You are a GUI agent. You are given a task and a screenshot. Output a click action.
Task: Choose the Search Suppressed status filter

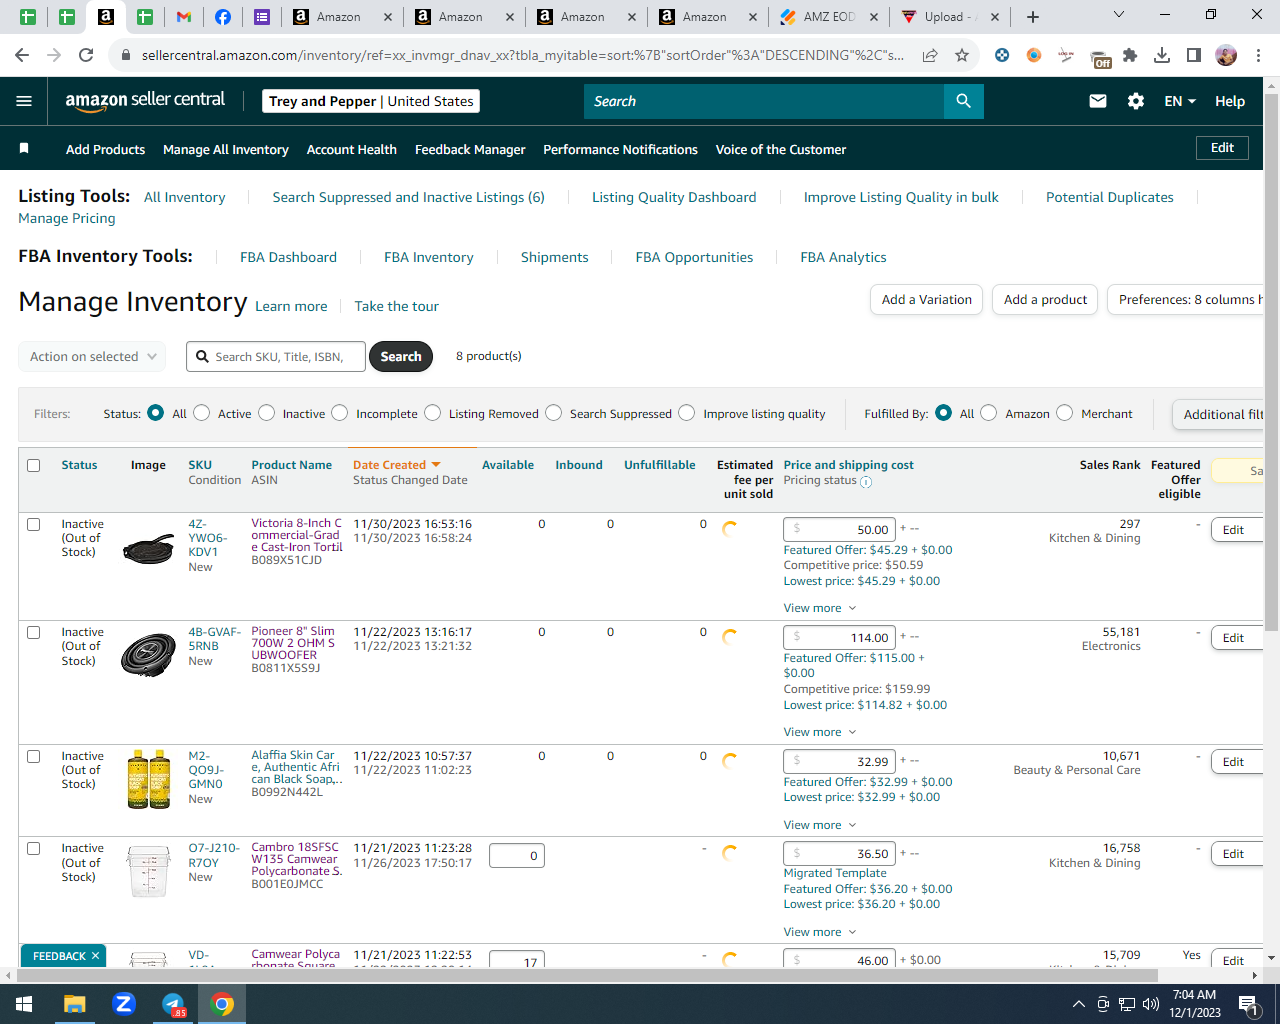point(554,413)
